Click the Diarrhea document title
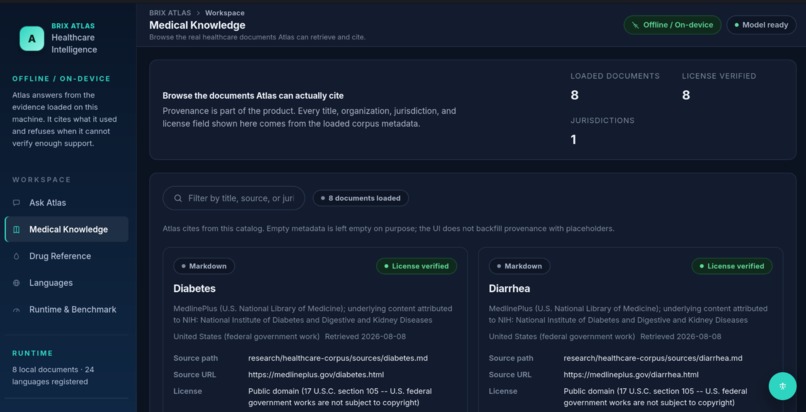The height and width of the screenshot is (412, 806). coord(509,288)
